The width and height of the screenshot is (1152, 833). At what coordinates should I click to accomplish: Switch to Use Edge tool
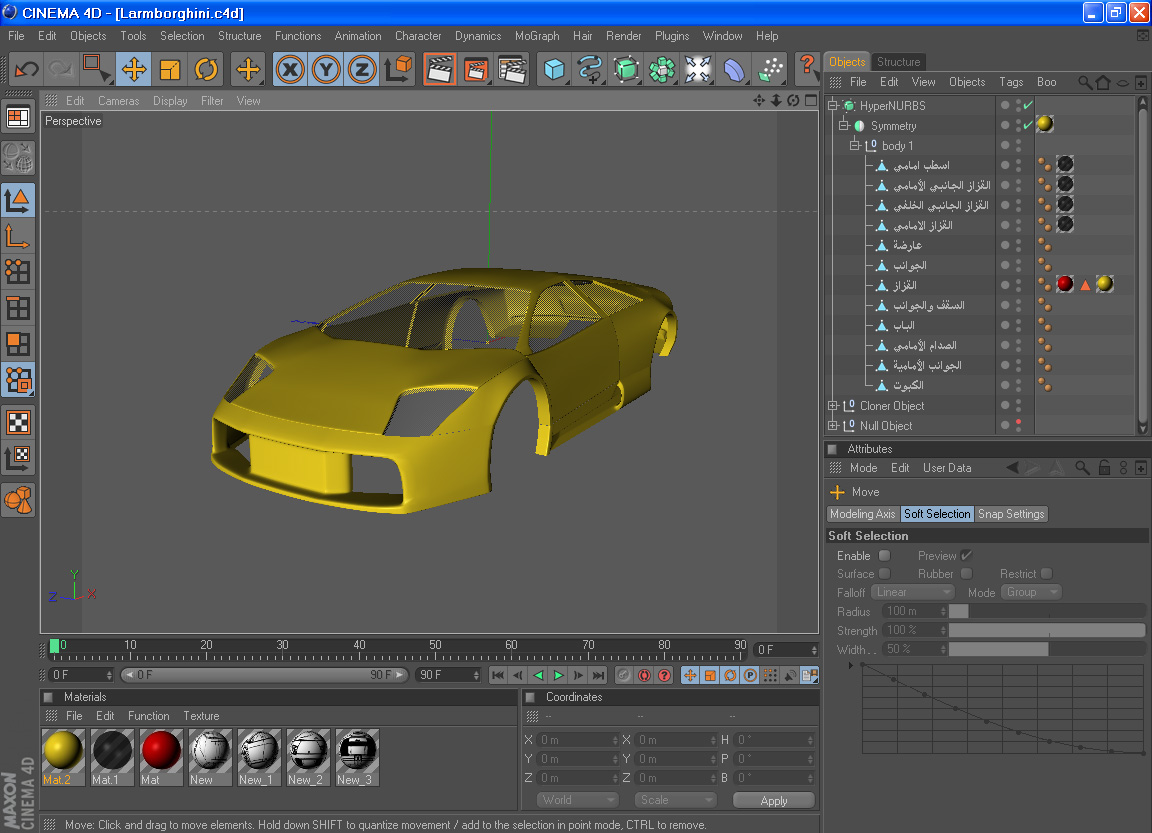coord(18,309)
